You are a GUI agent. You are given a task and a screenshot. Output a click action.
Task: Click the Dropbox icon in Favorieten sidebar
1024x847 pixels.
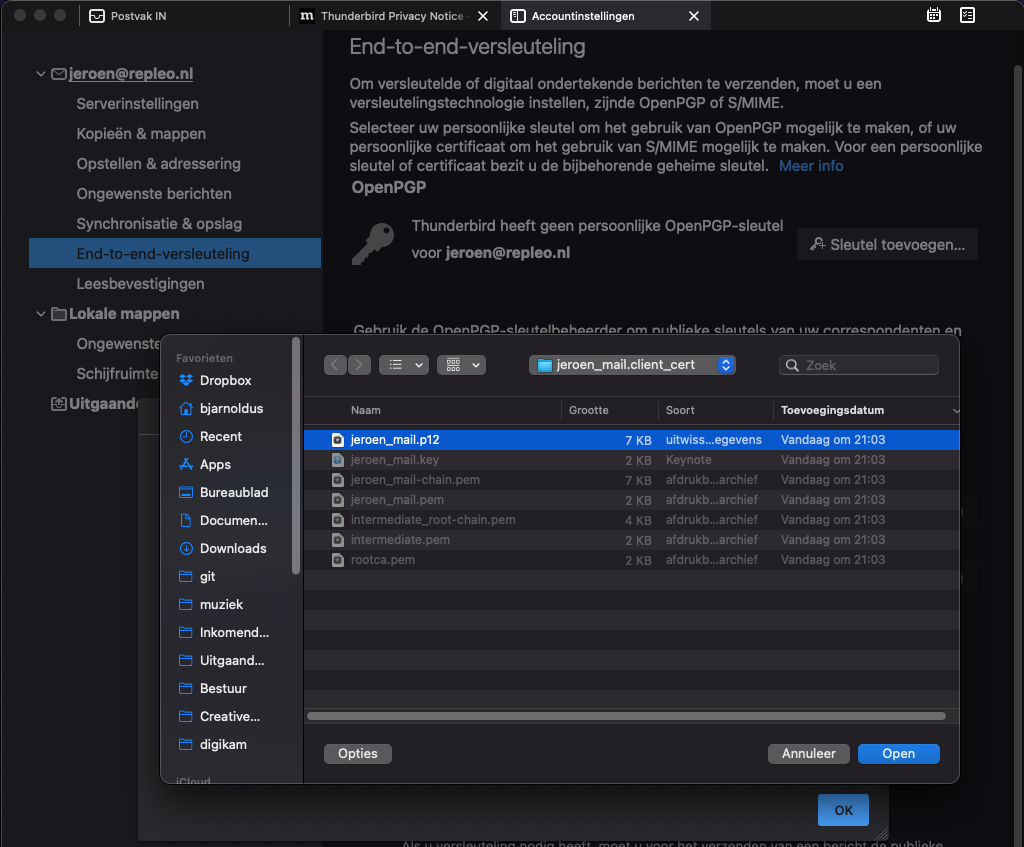[x=186, y=380]
